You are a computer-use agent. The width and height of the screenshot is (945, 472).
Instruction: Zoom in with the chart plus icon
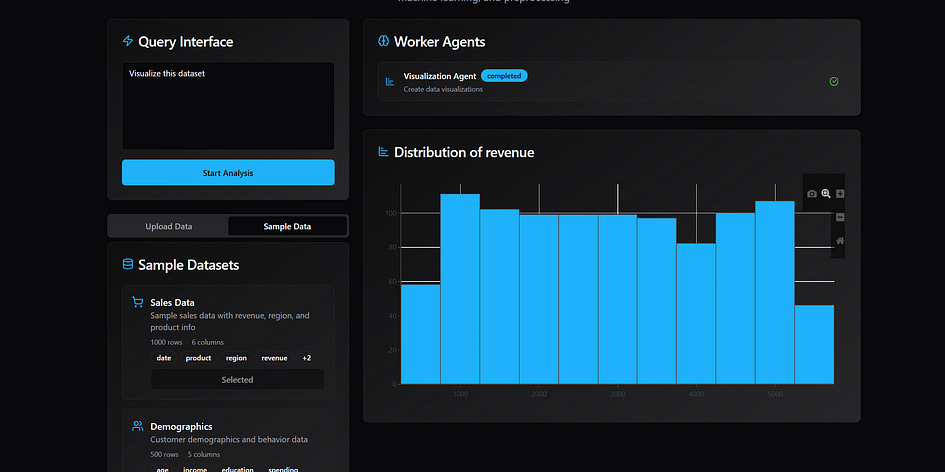840,194
